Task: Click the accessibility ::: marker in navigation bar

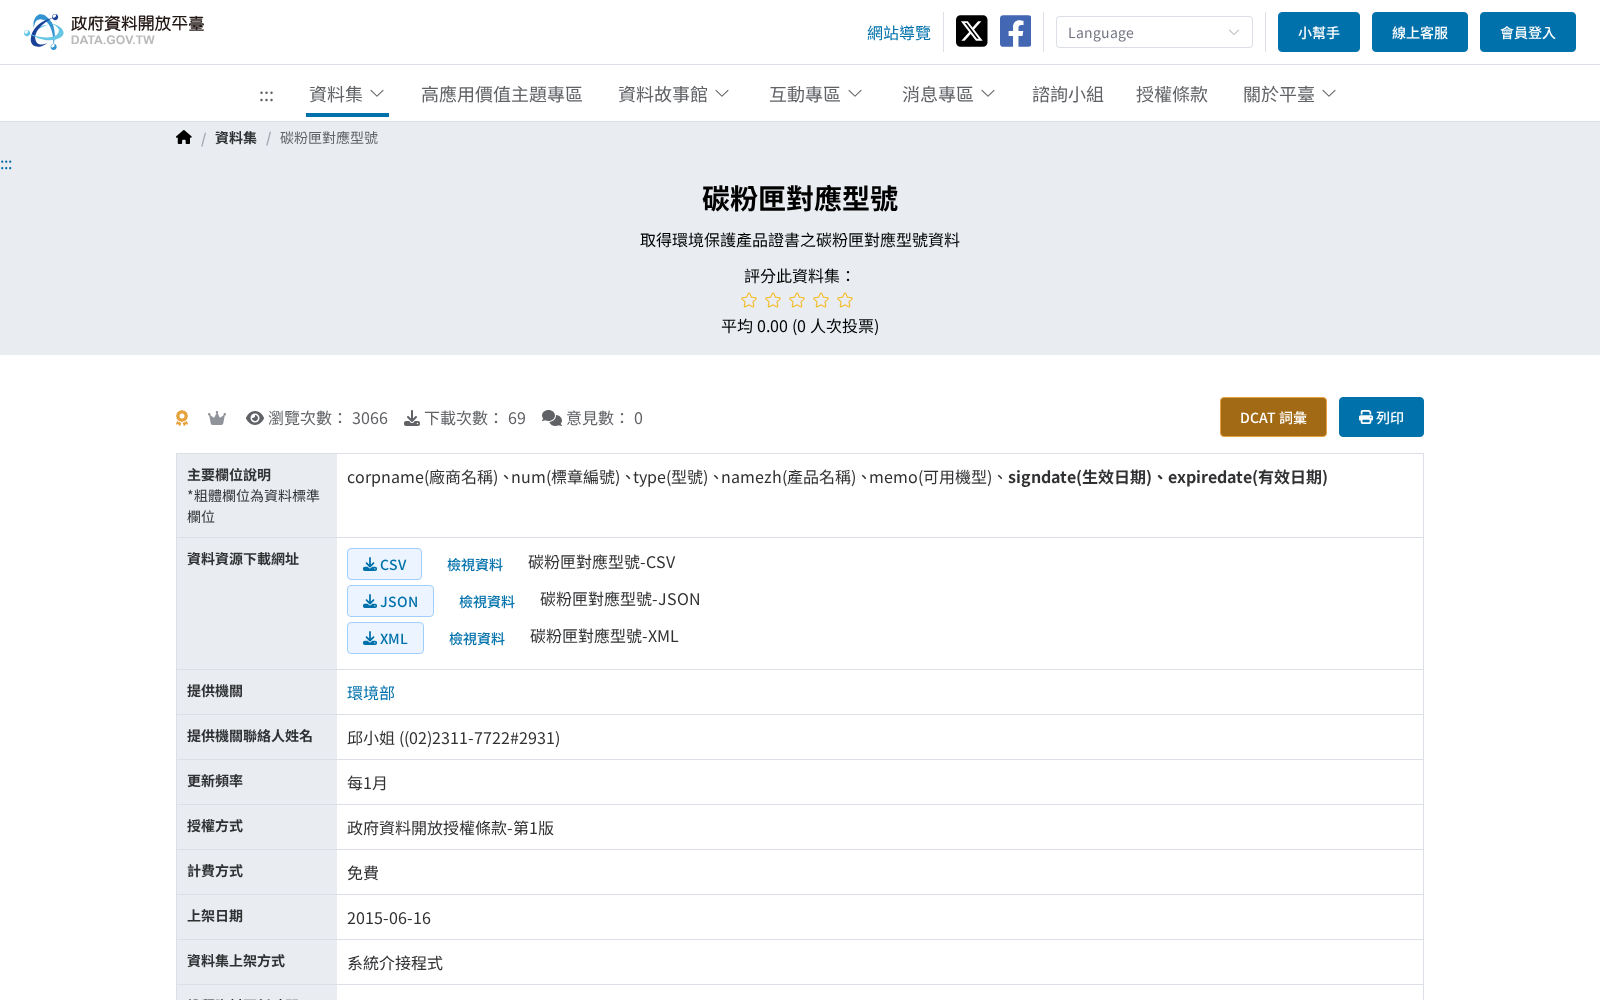Action: tap(266, 95)
